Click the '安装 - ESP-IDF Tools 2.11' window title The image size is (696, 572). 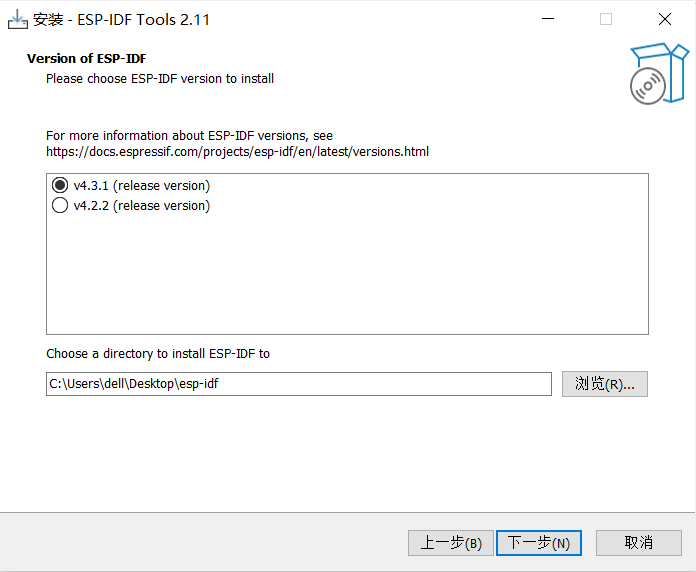[x=121, y=20]
